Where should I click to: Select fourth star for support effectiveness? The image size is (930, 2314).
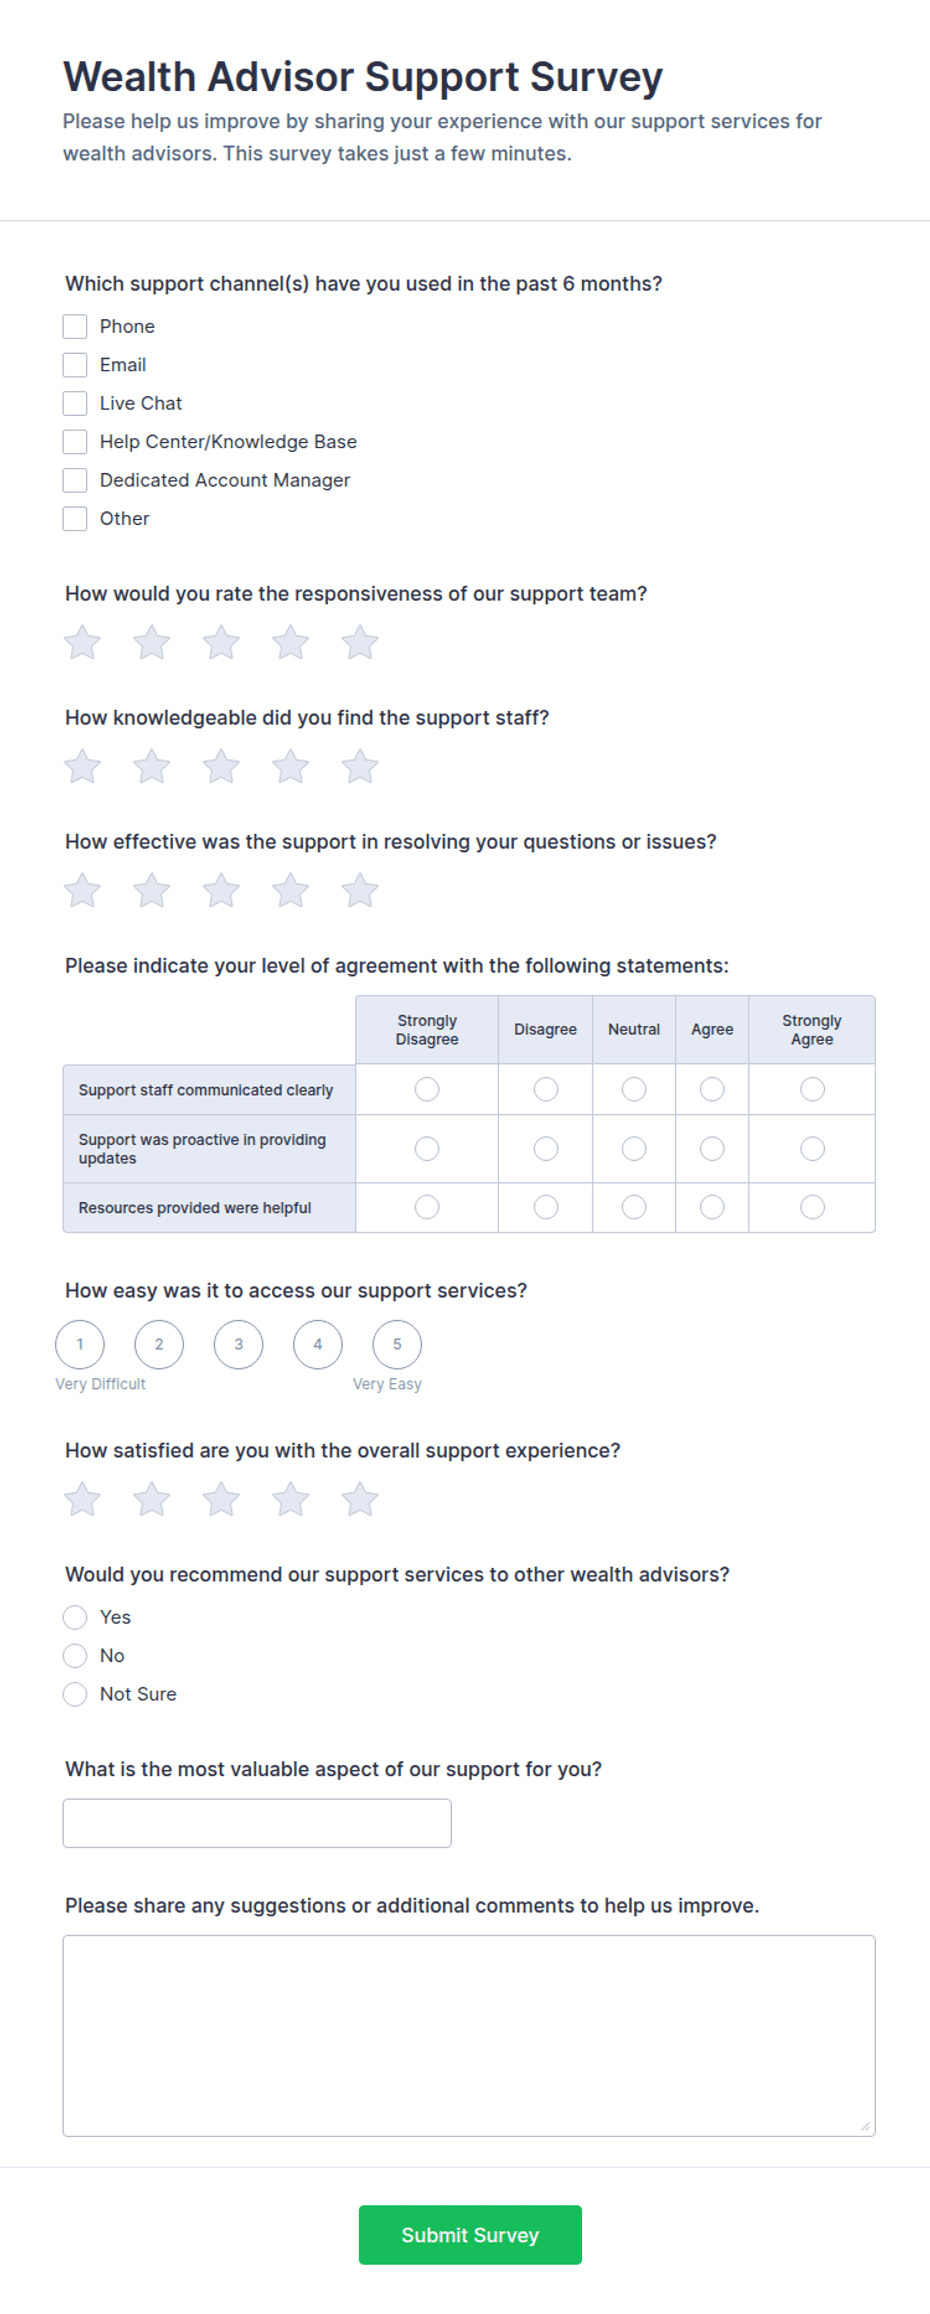[291, 891]
